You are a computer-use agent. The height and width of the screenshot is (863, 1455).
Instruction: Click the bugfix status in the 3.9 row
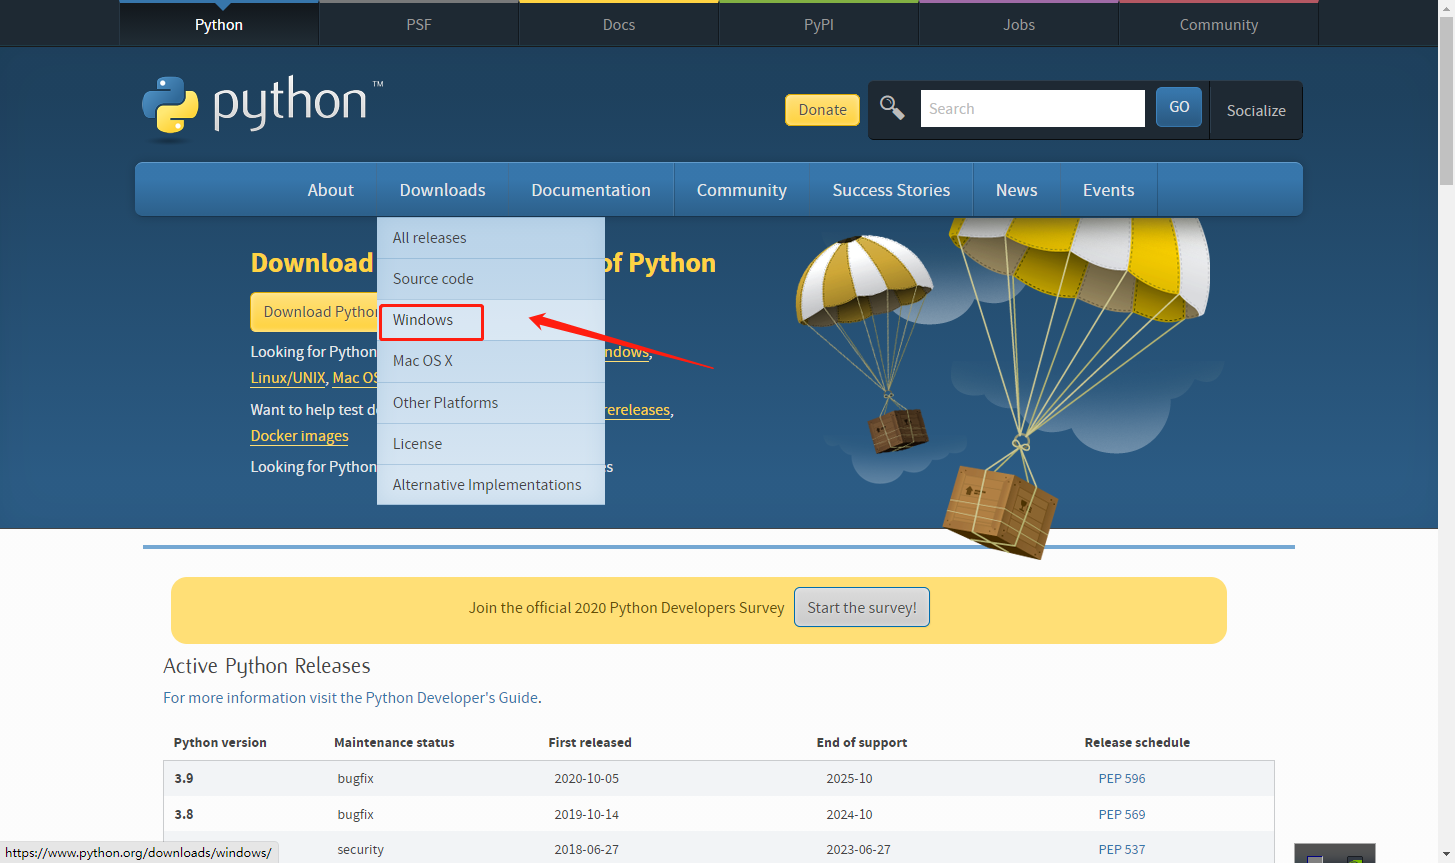(356, 778)
